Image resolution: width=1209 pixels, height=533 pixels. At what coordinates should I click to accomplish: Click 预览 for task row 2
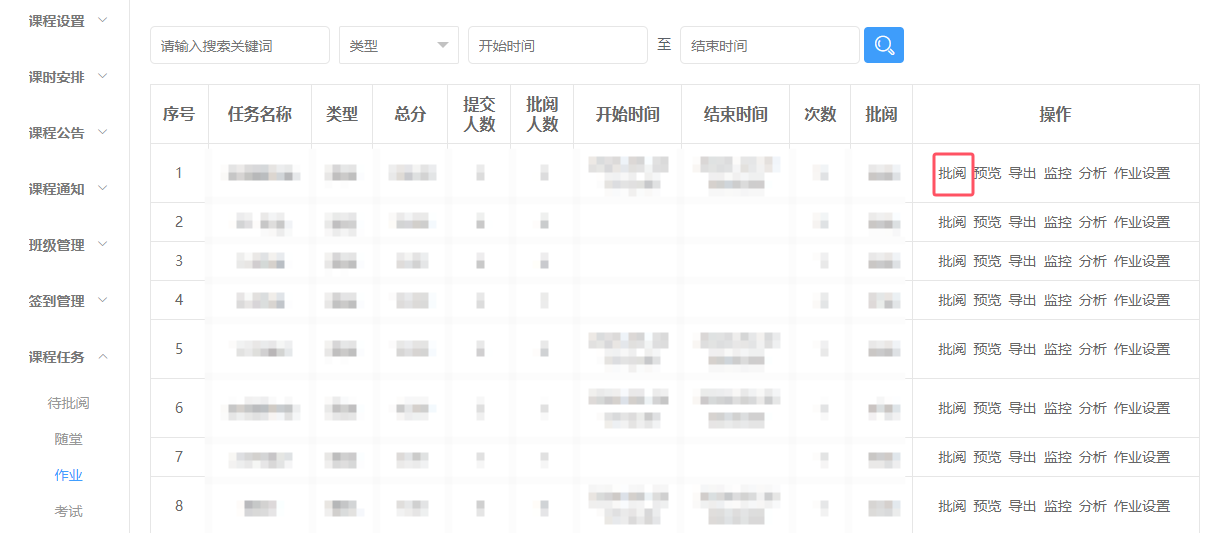pos(987,222)
